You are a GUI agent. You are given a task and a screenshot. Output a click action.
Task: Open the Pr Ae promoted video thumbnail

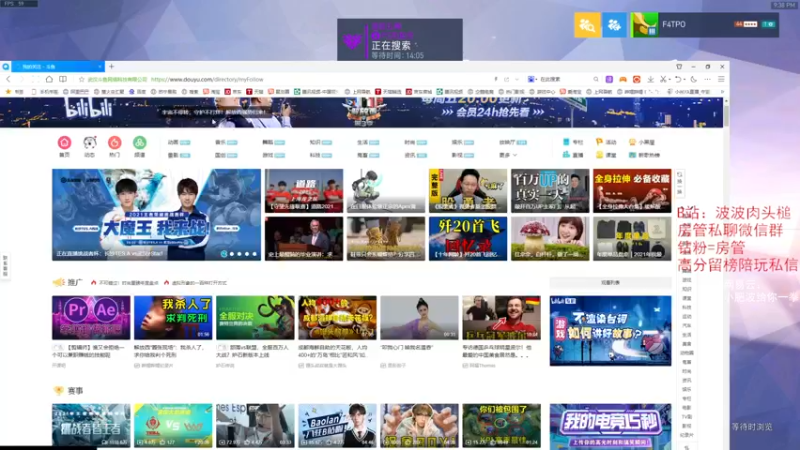point(91,317)
